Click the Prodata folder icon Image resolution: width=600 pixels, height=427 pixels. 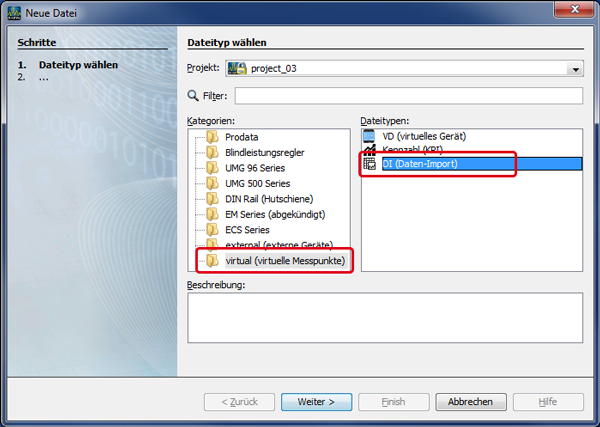click(x=212, y=137)
